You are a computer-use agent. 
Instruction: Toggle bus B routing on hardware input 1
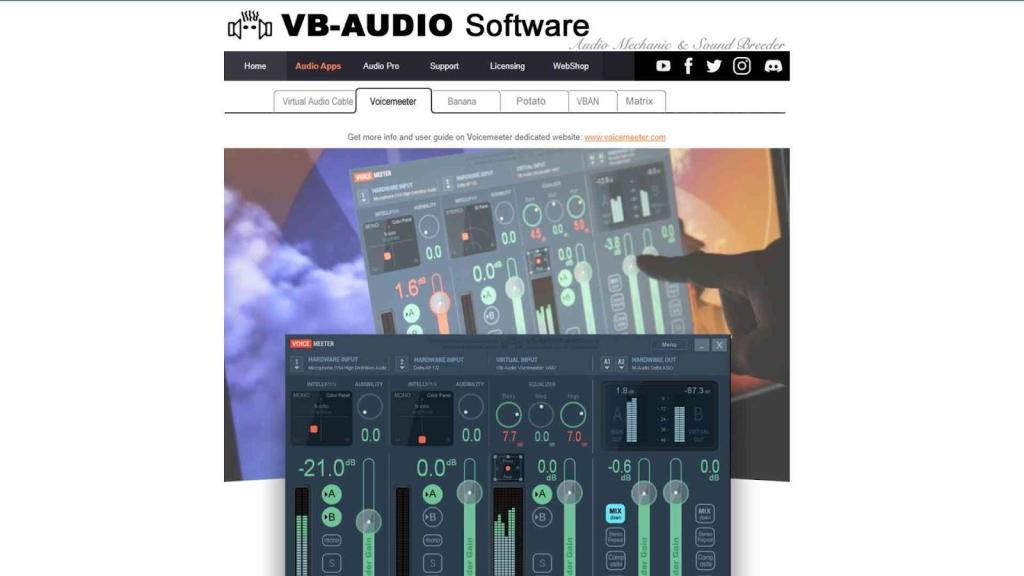[331, 517]
